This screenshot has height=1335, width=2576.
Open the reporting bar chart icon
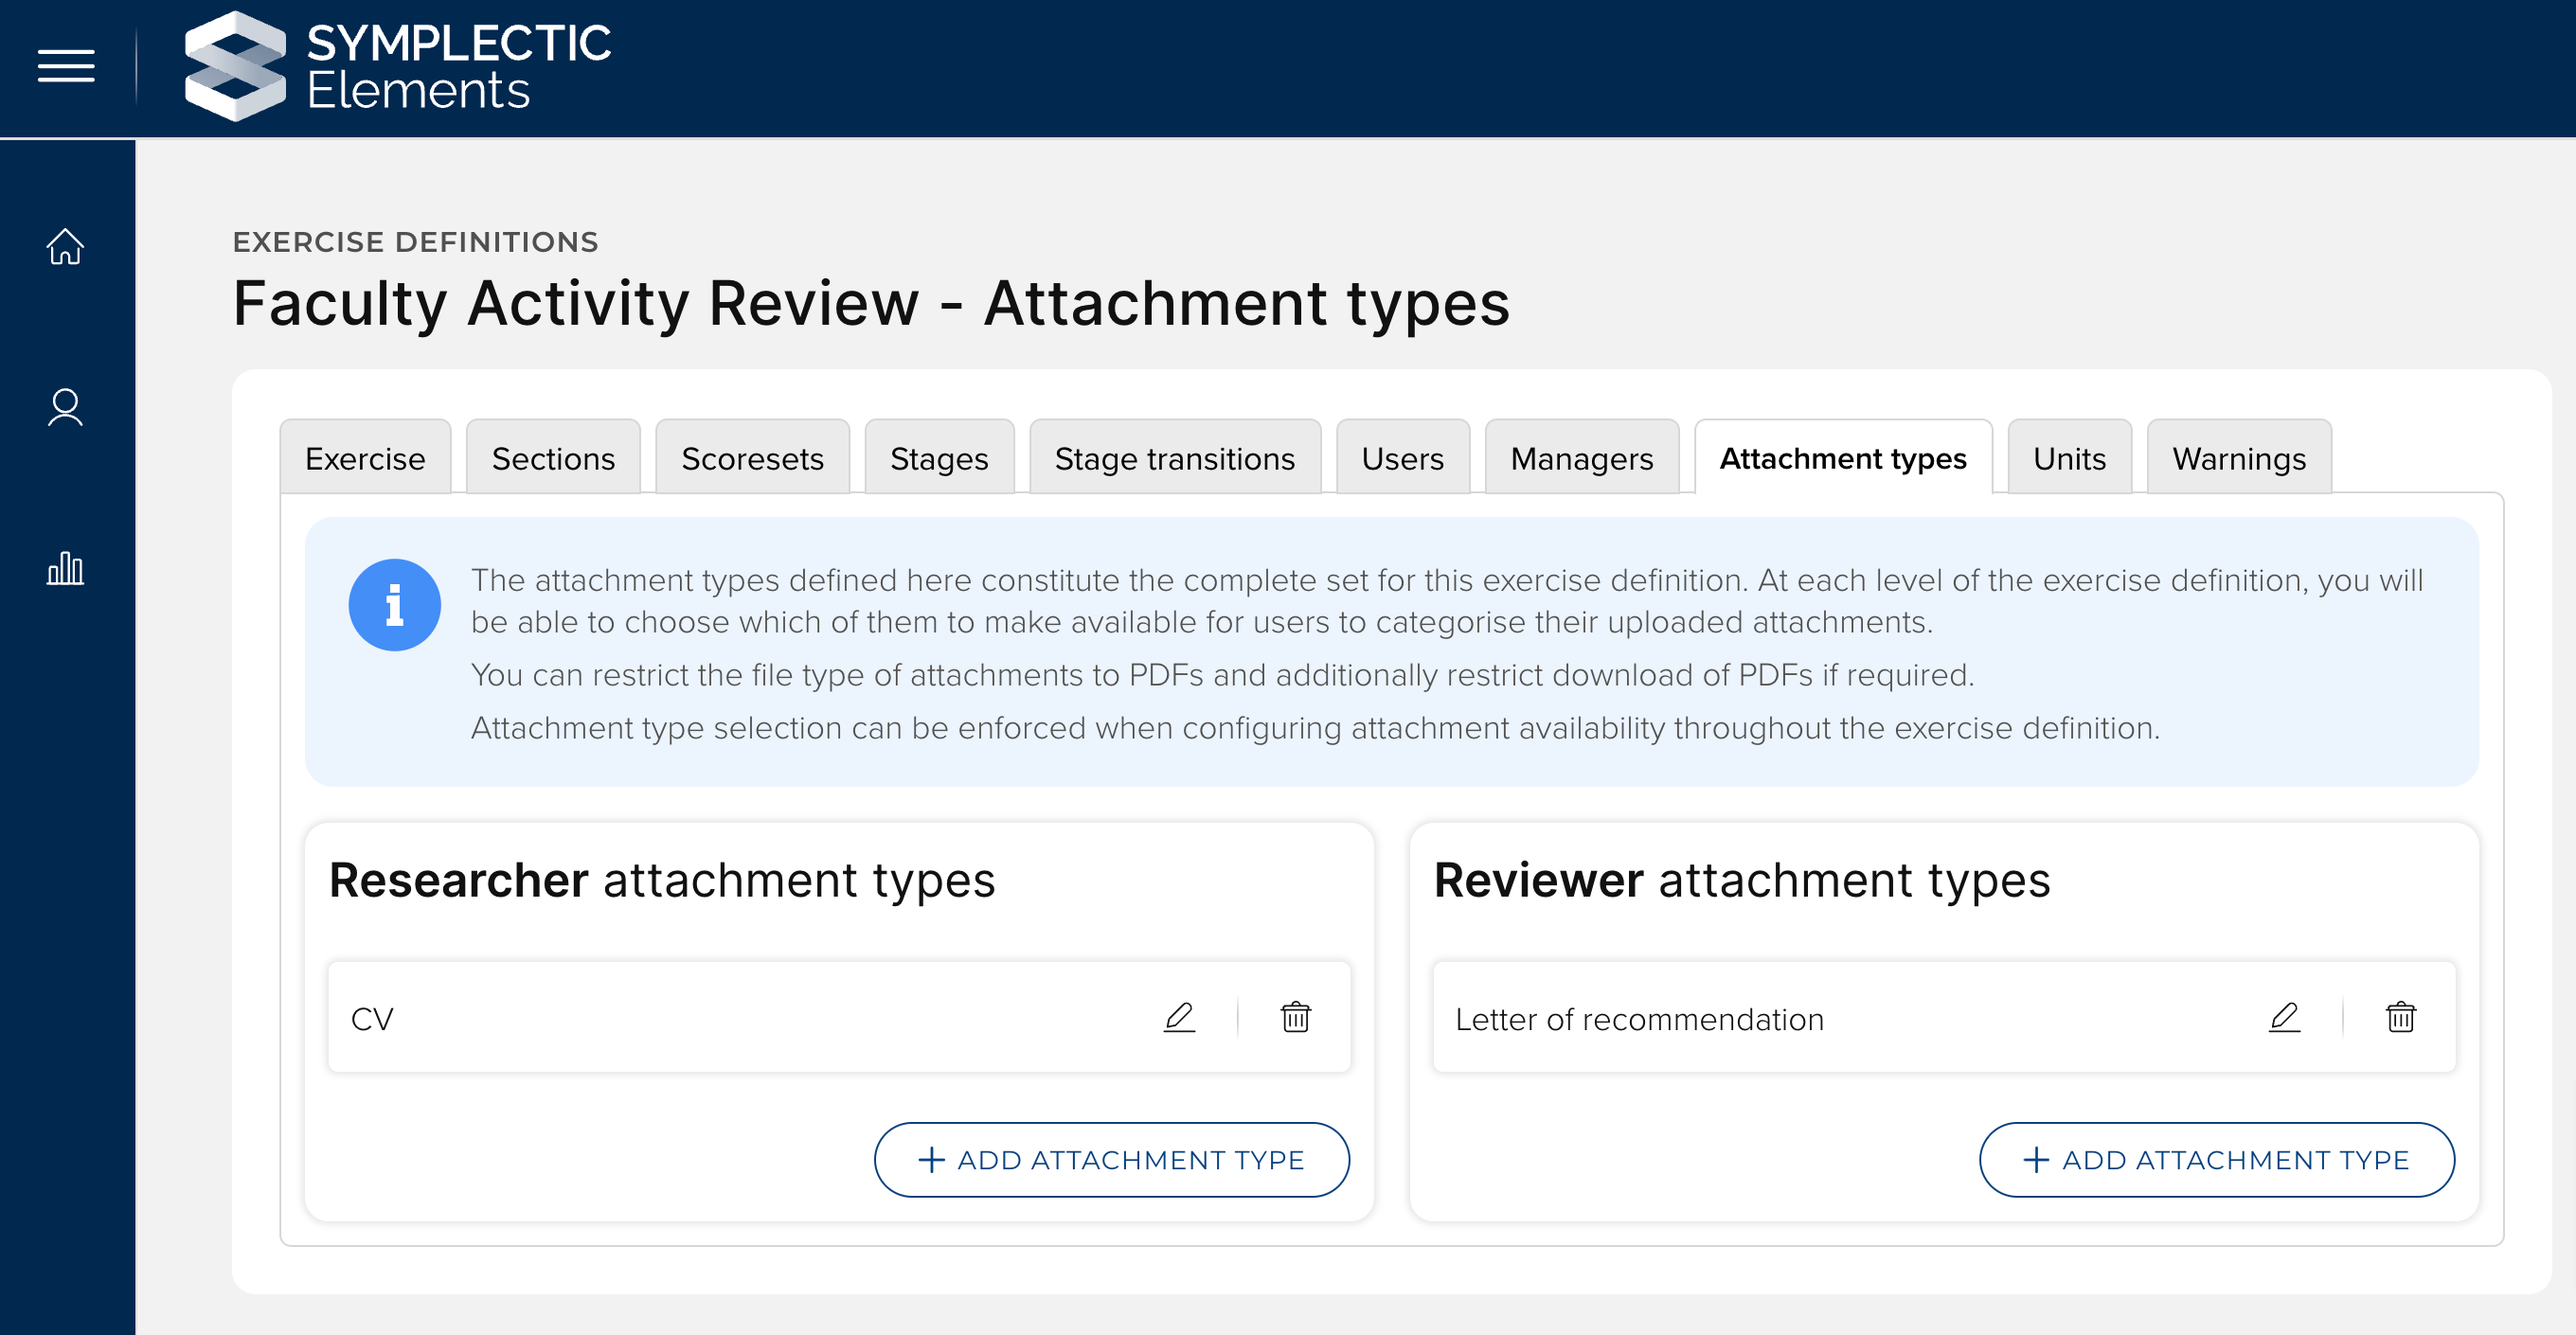tap(66, 569)
